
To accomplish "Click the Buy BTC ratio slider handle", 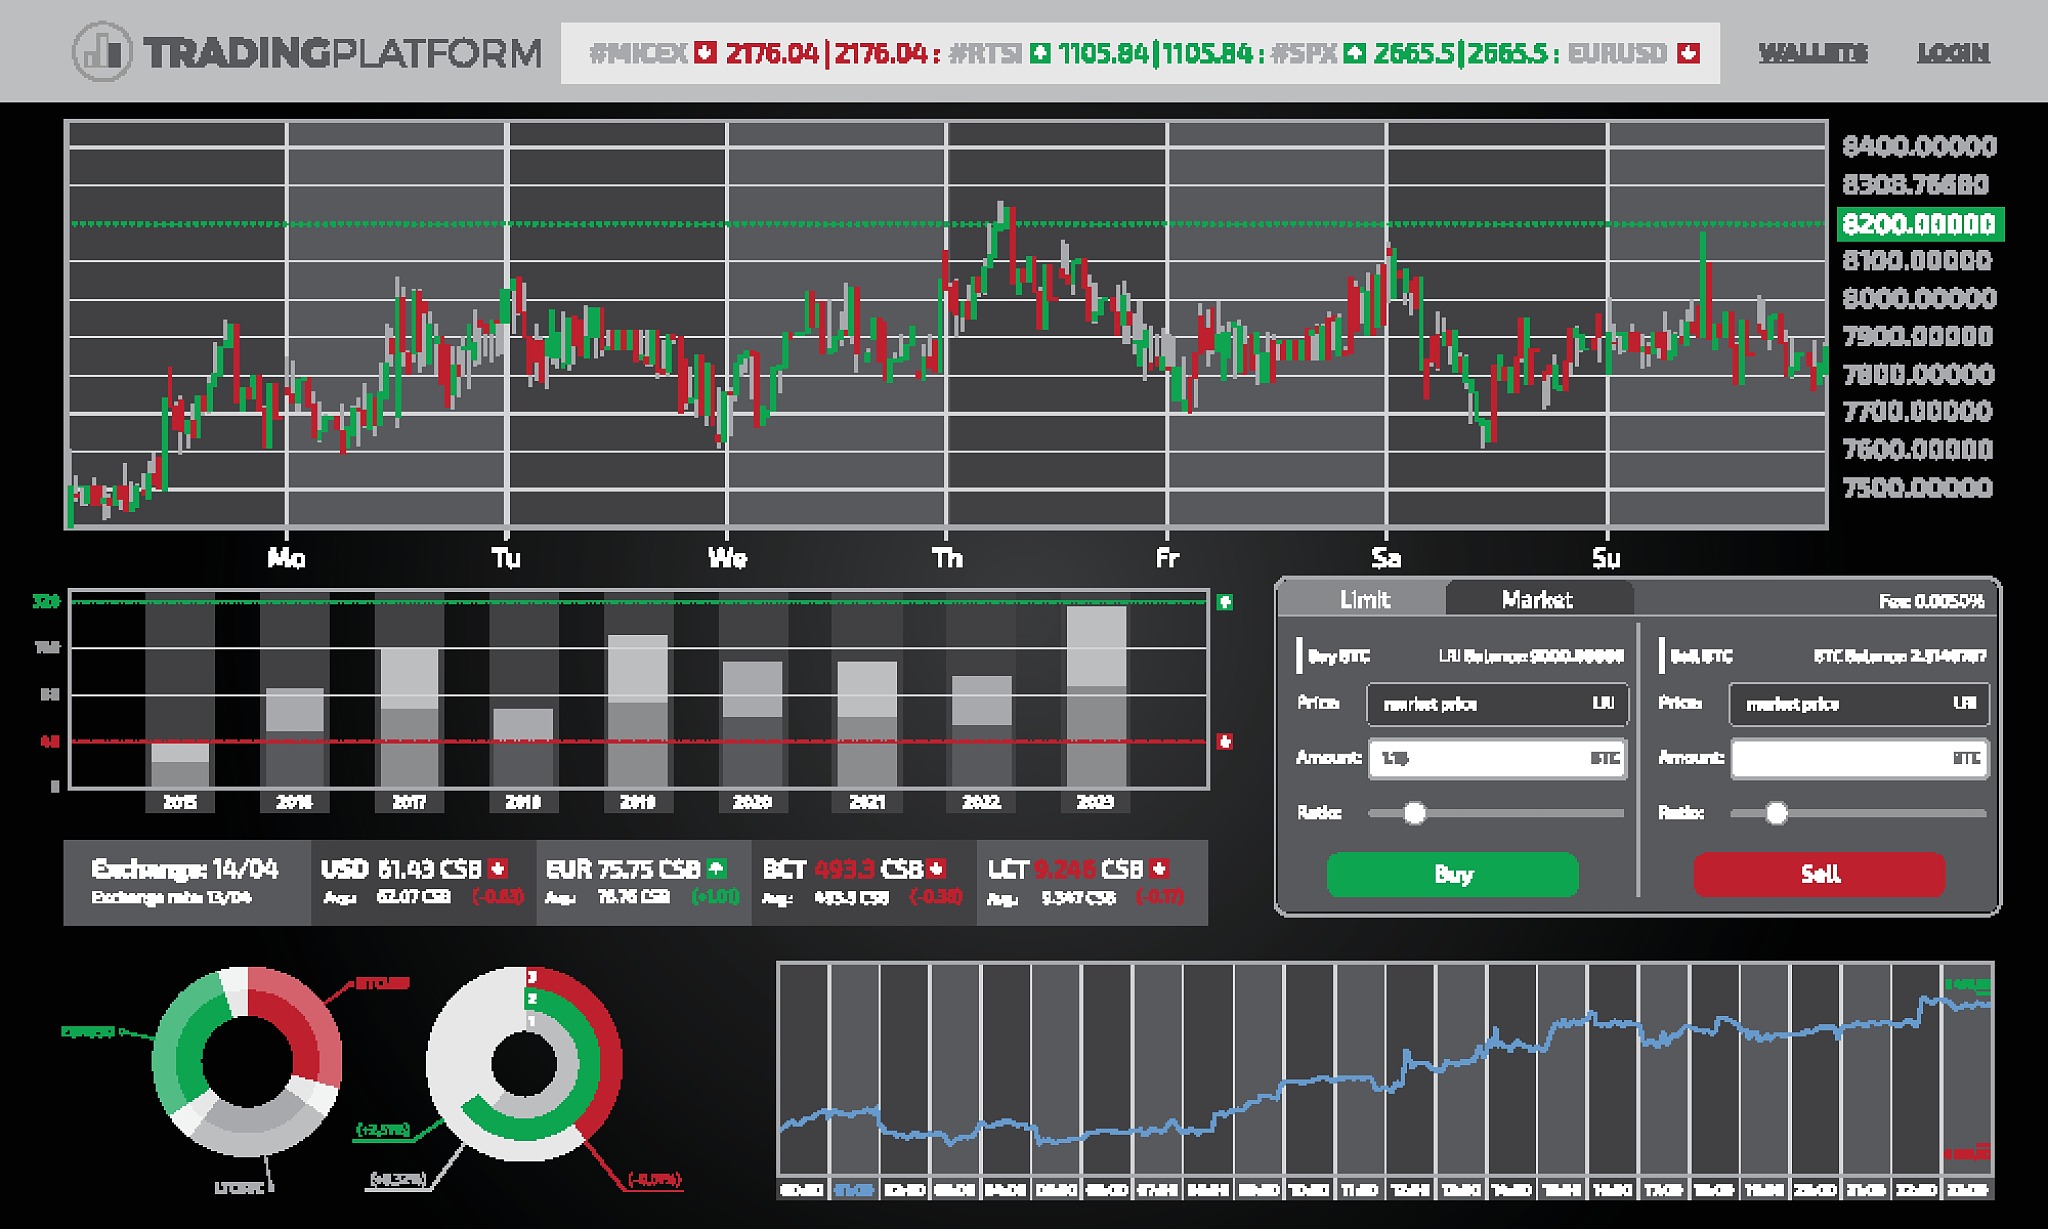I will coord(1414,813).
